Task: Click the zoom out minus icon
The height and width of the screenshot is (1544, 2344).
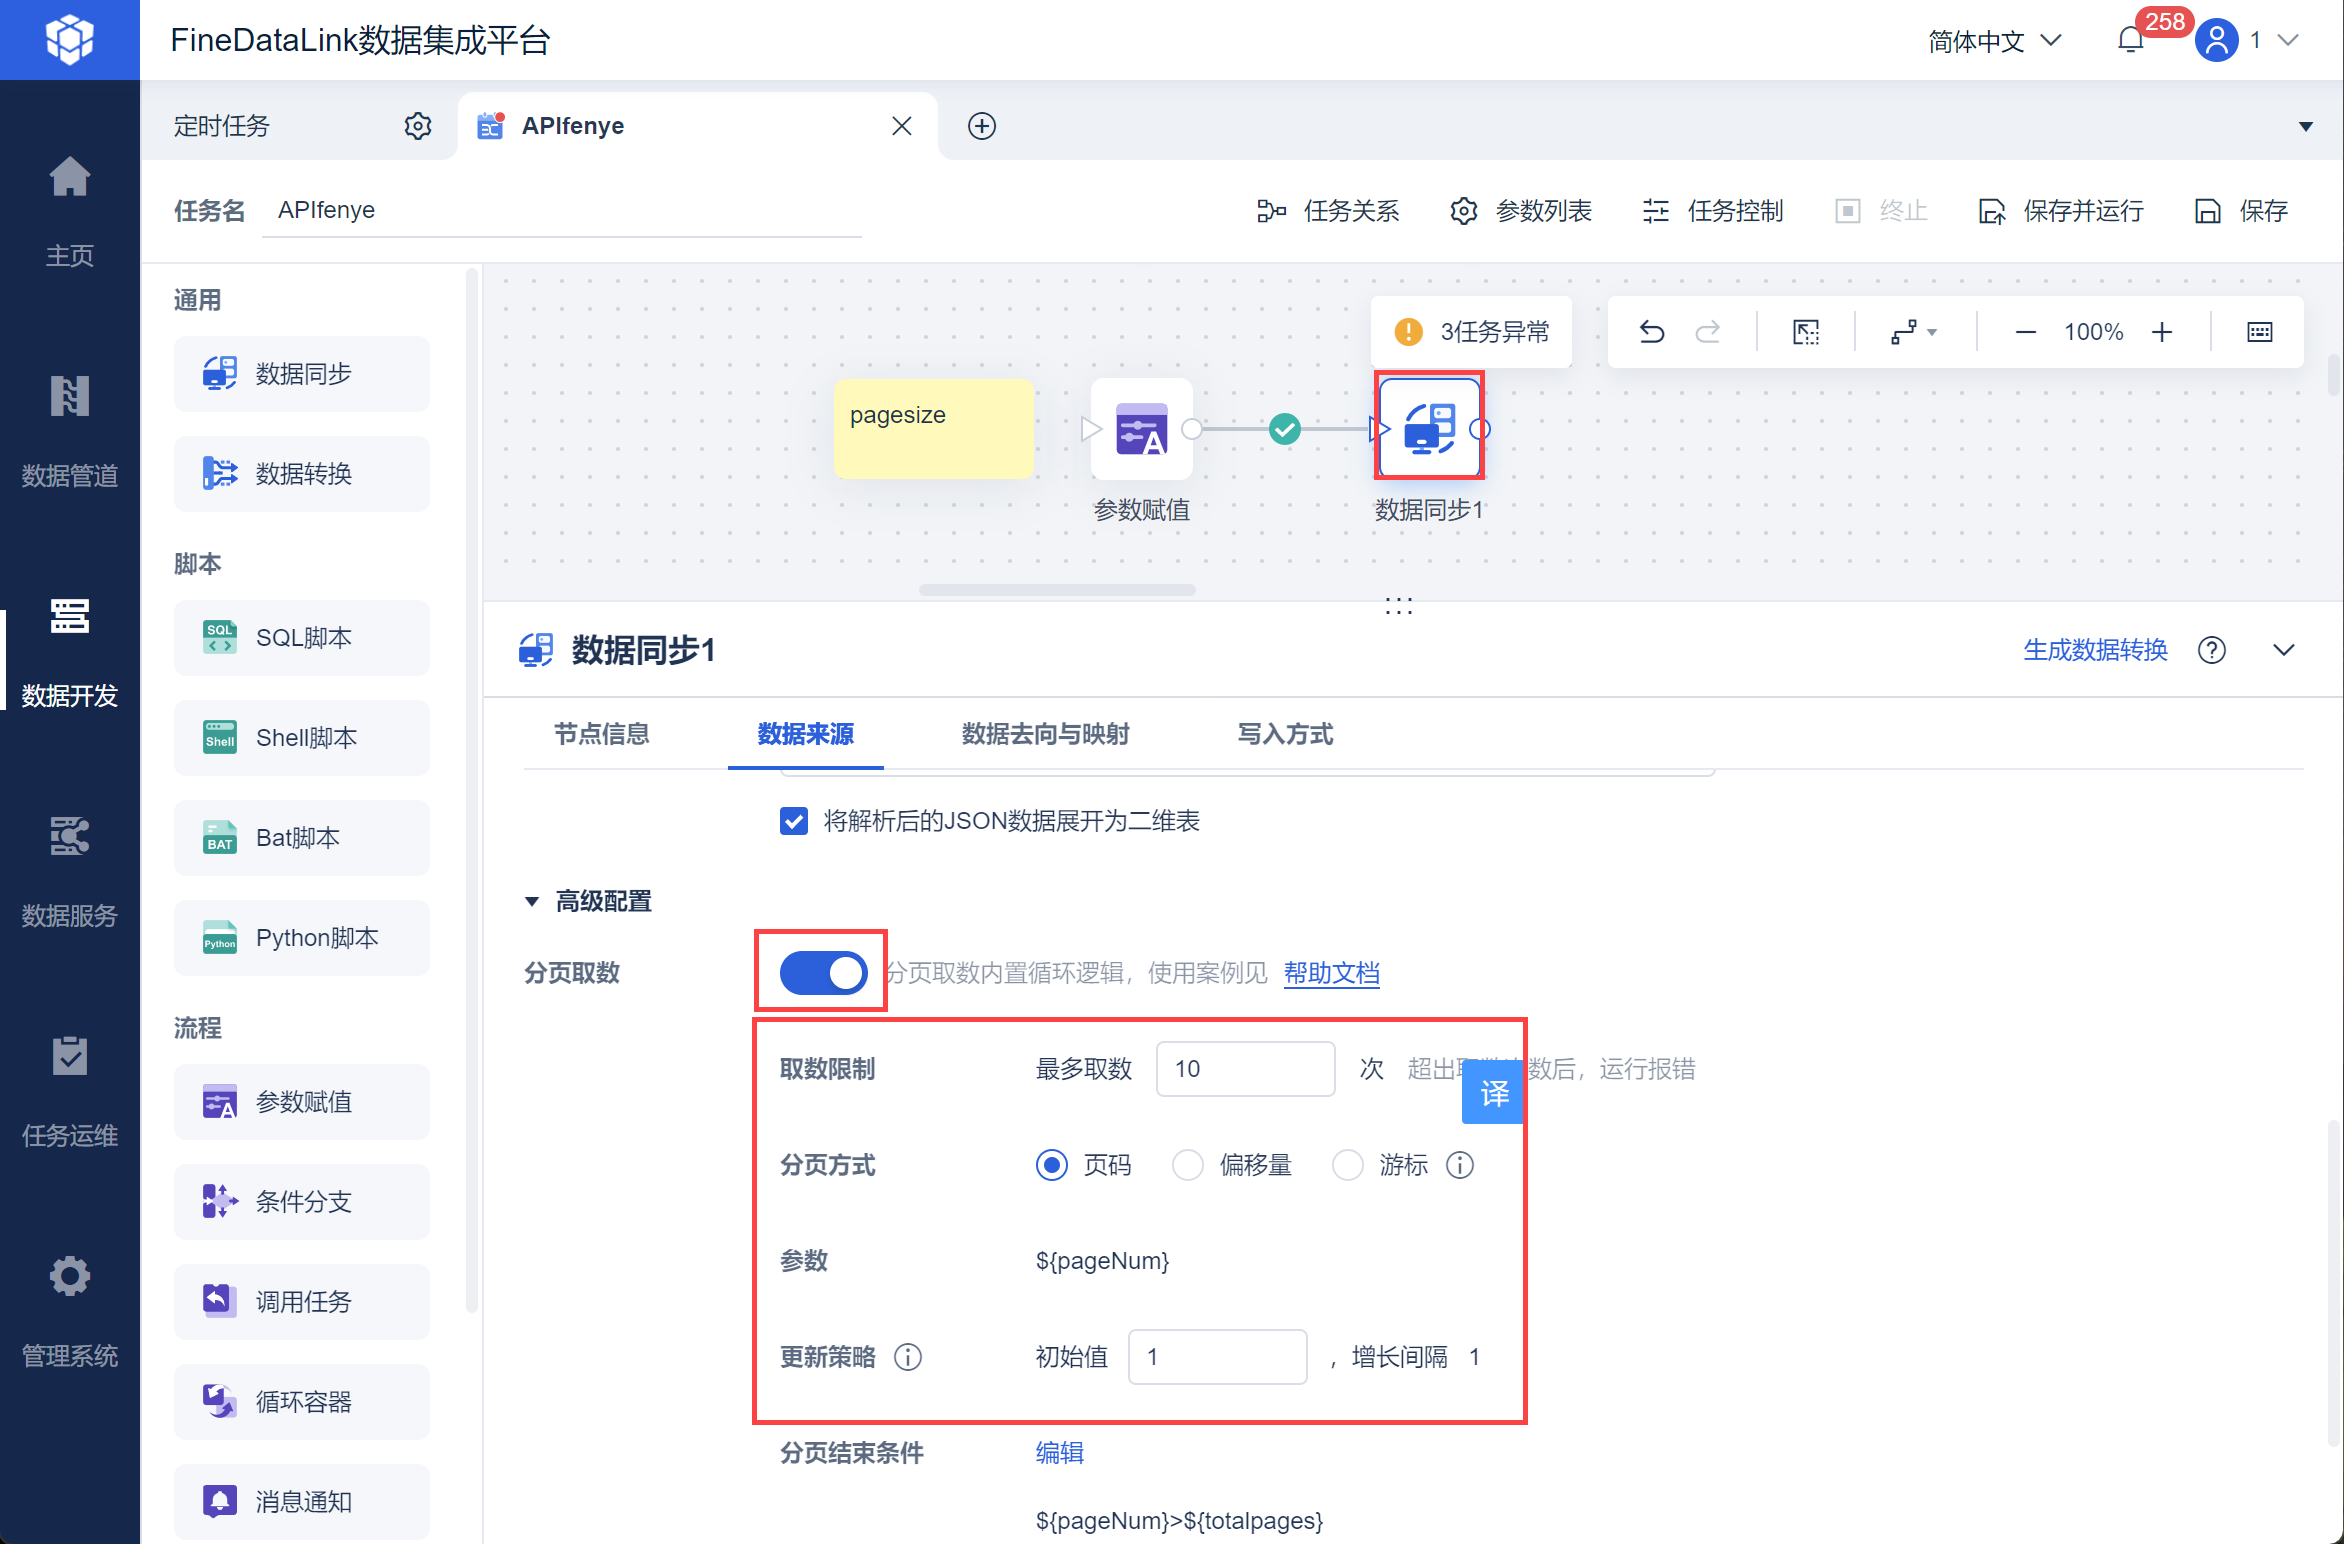Action: click(2026, 332)
